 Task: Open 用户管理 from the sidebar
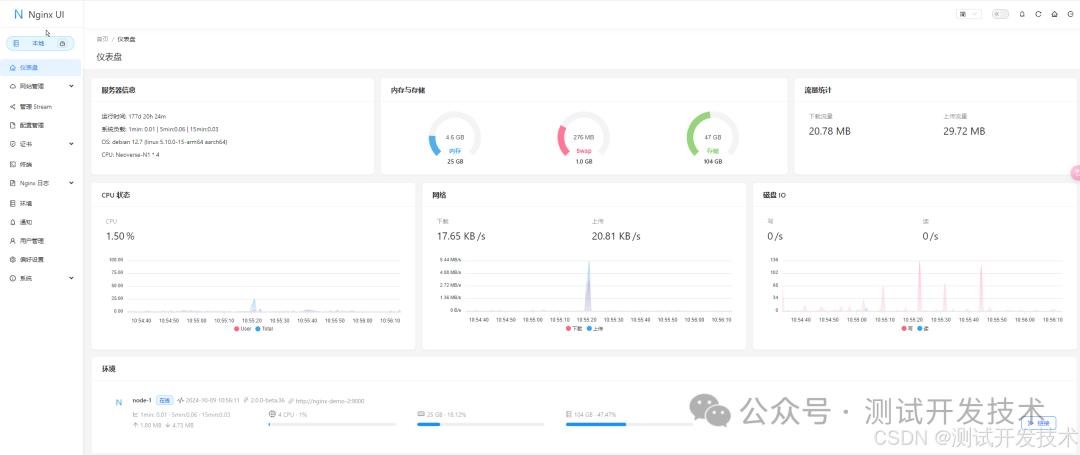pyautogui.click(x=31, y=241)
